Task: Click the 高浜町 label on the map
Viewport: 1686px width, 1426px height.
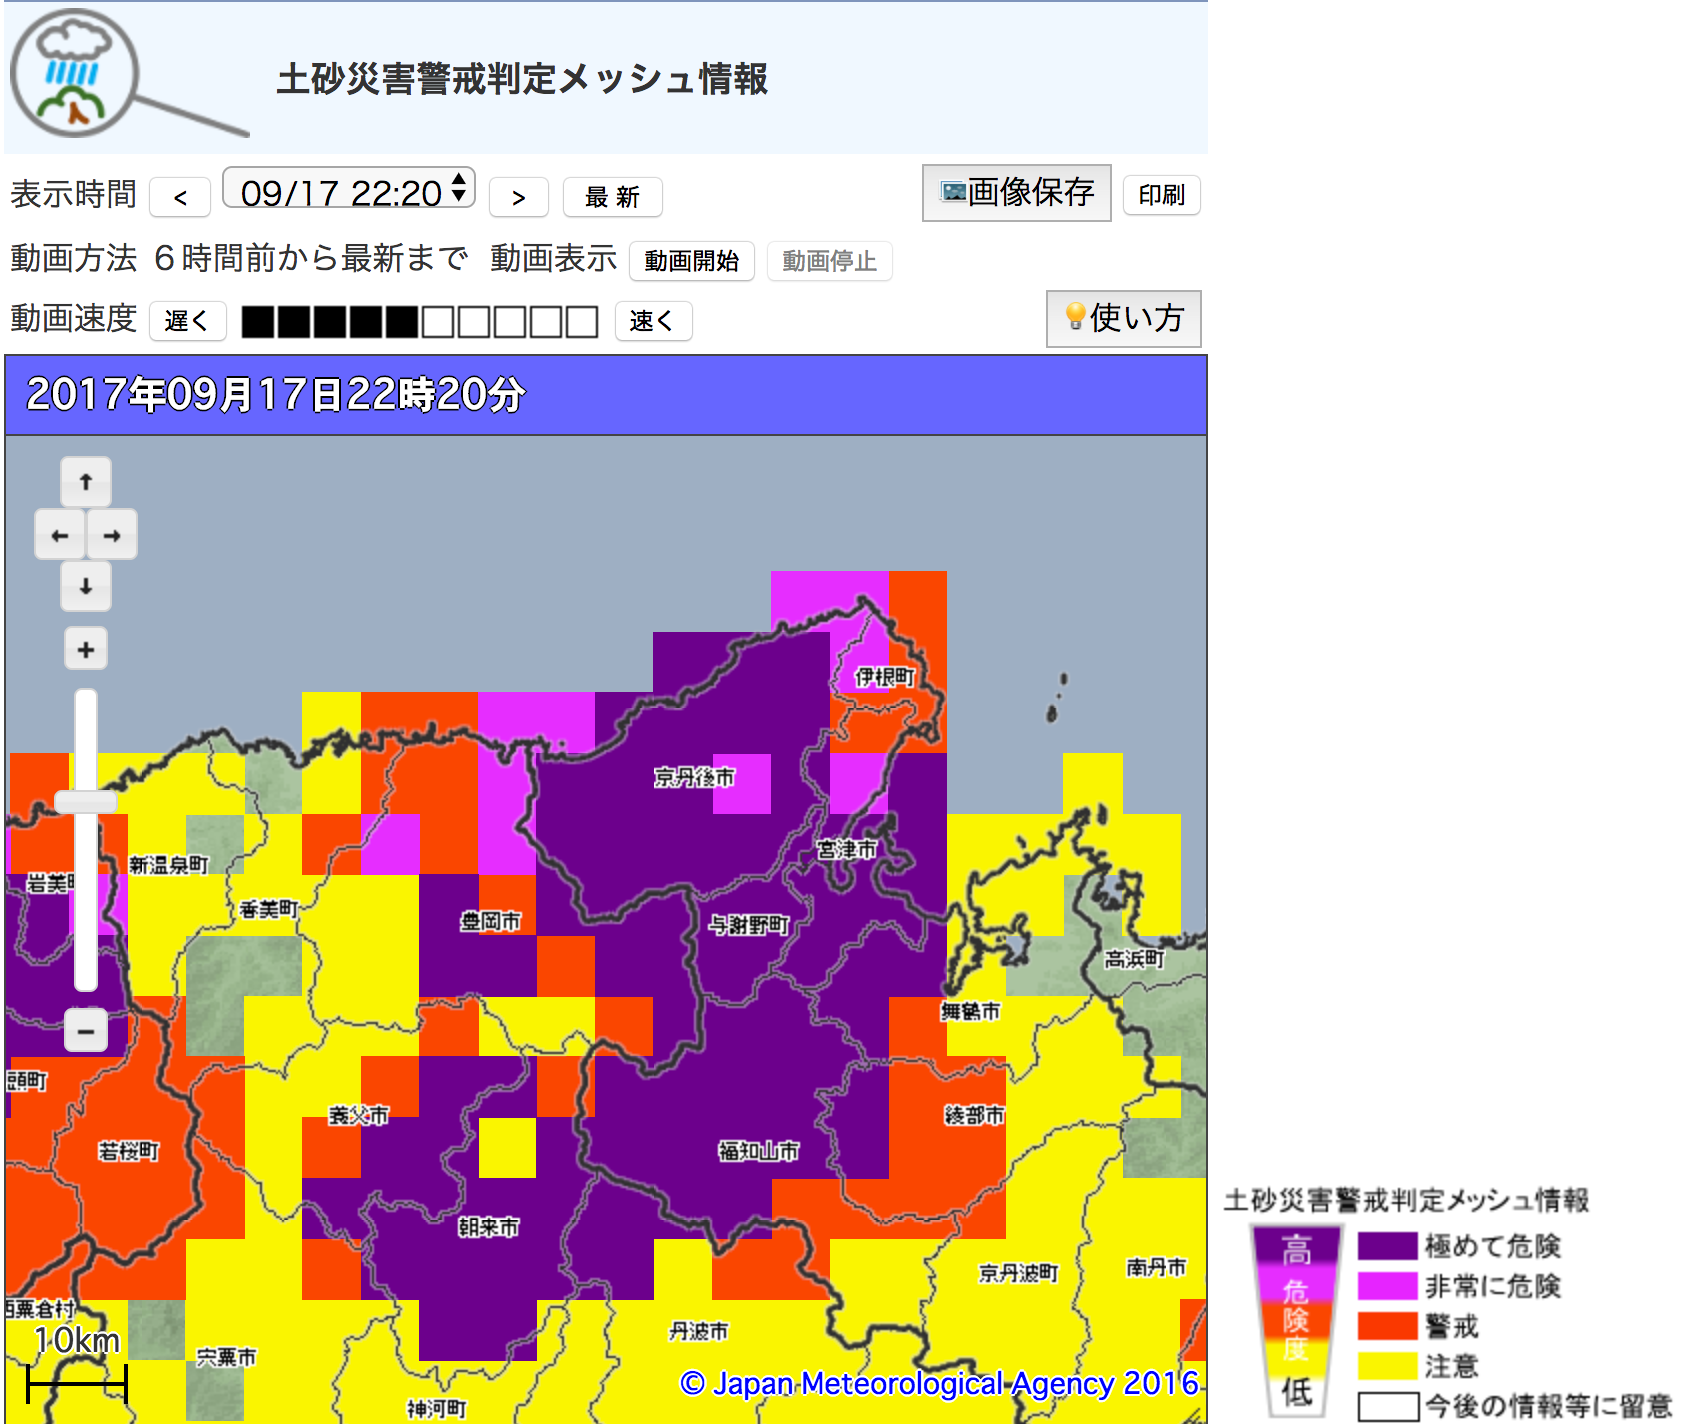Action: [1135, 959]
